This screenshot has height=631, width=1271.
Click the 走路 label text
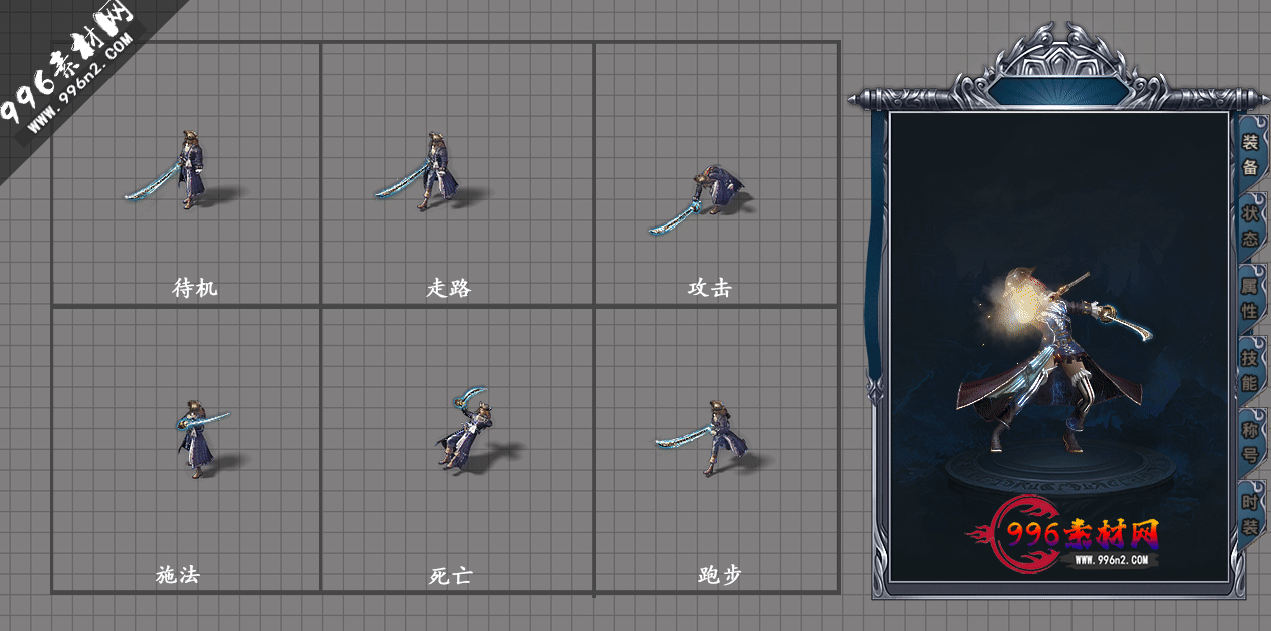coord(449,288)
